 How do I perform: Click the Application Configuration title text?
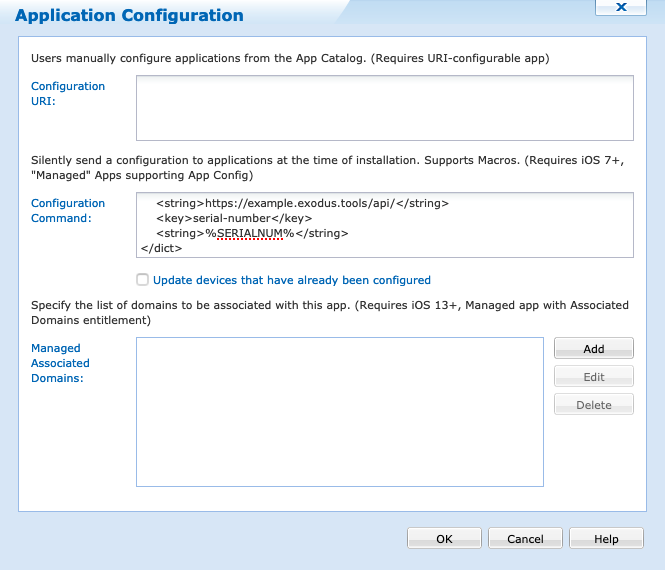129,15
